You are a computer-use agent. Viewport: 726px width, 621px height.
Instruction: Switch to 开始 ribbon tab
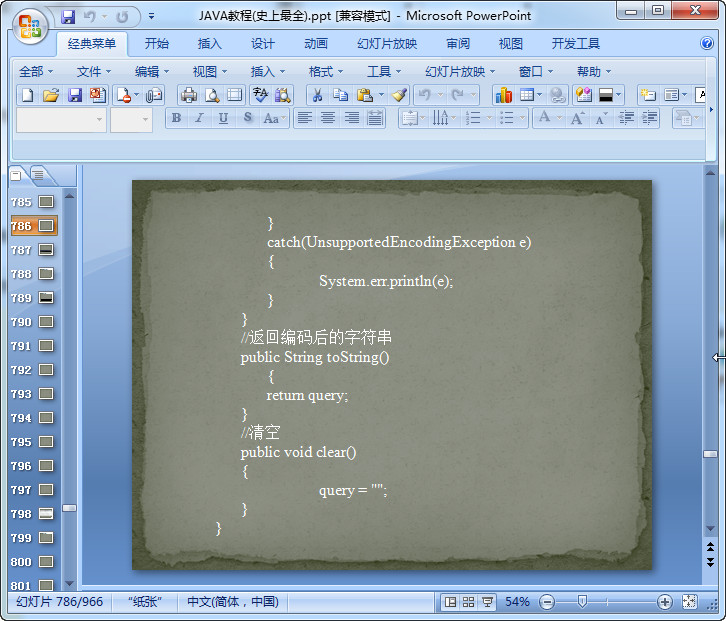click(x=156, y=44)
